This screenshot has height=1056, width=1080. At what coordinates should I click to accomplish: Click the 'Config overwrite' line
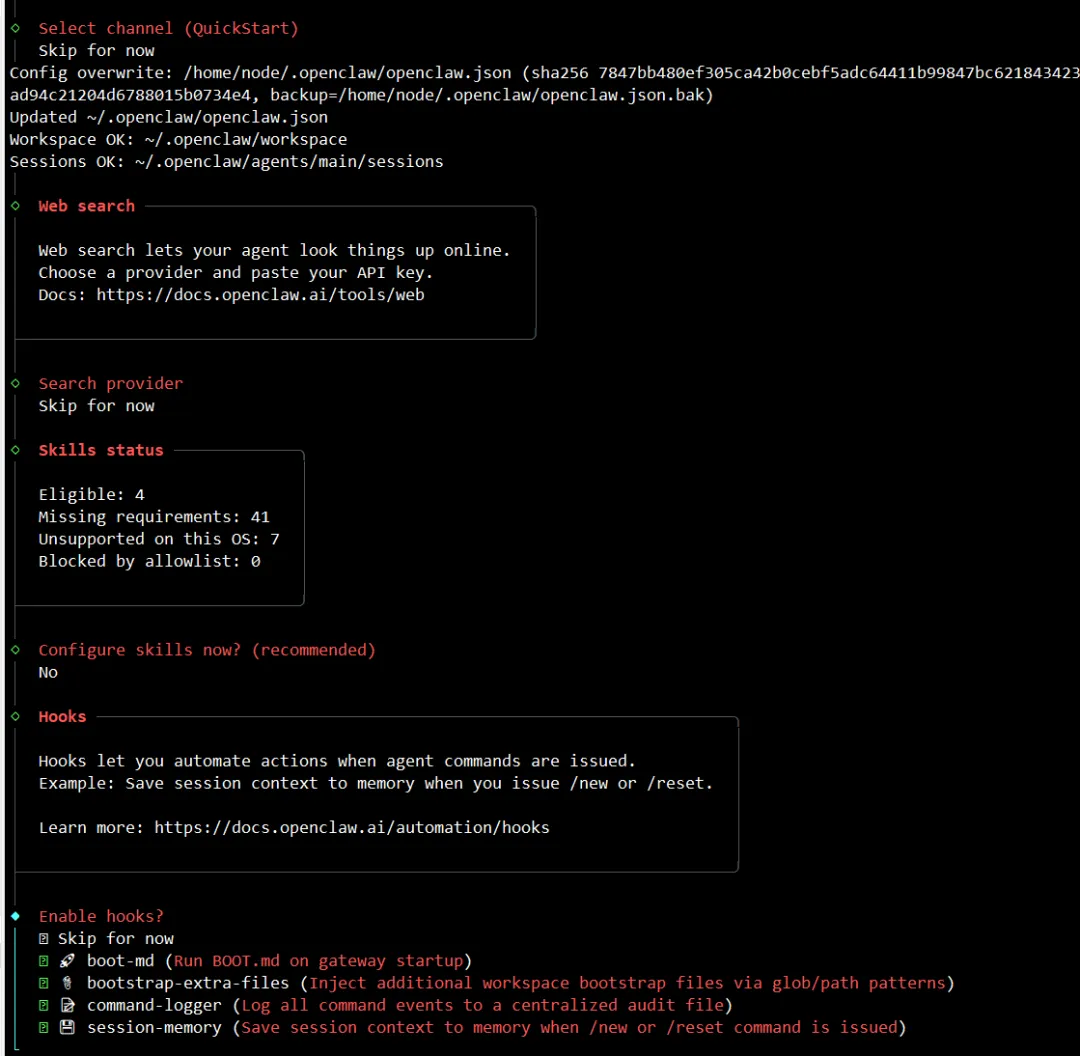[x=544, y=72]
